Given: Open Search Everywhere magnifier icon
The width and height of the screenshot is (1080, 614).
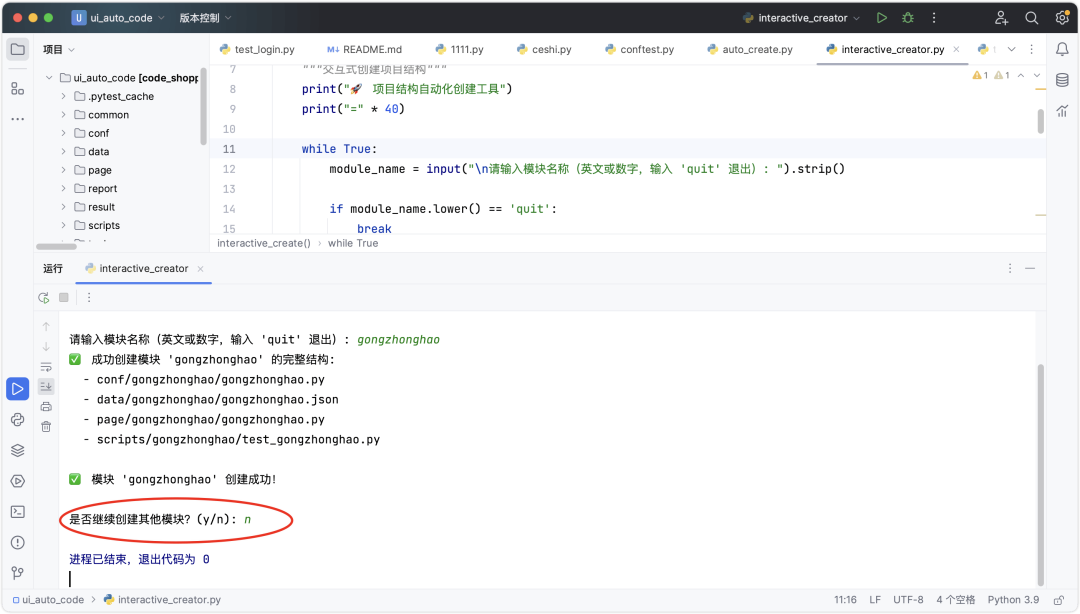Looking at the screenshot, I should click(1031, 18).
